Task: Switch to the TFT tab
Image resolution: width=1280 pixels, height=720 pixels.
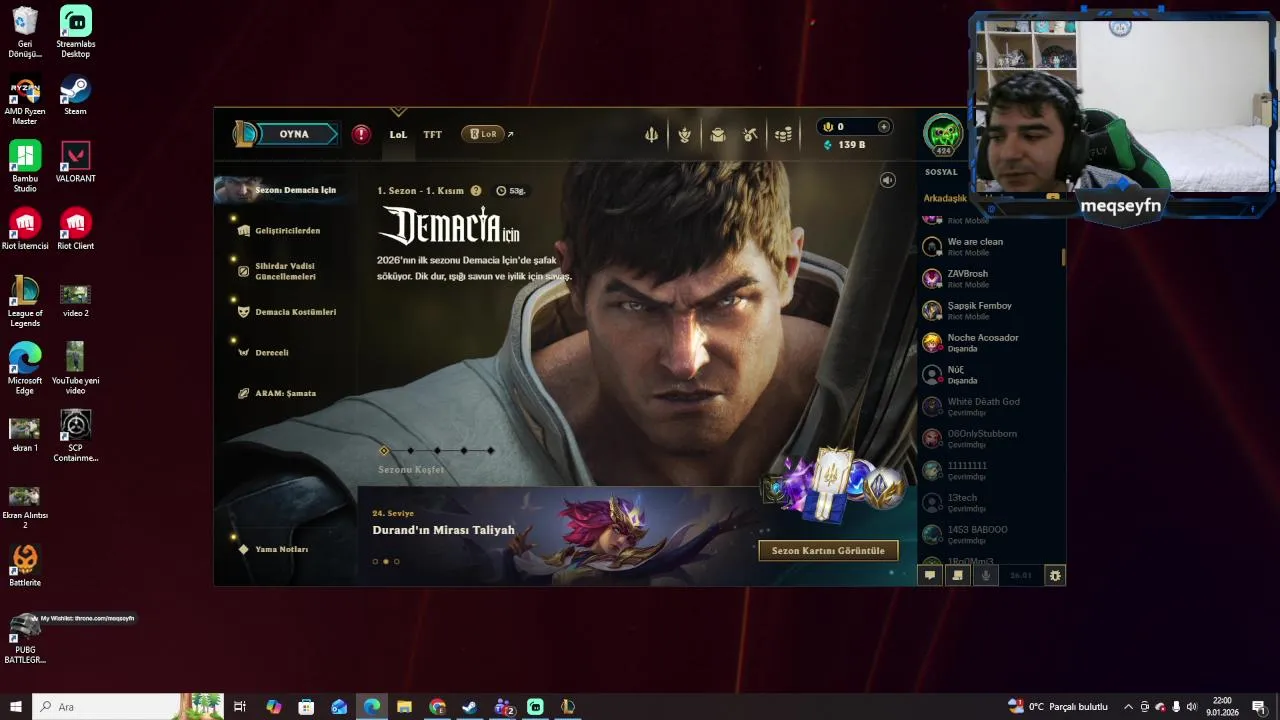Action: pos(432,134)
